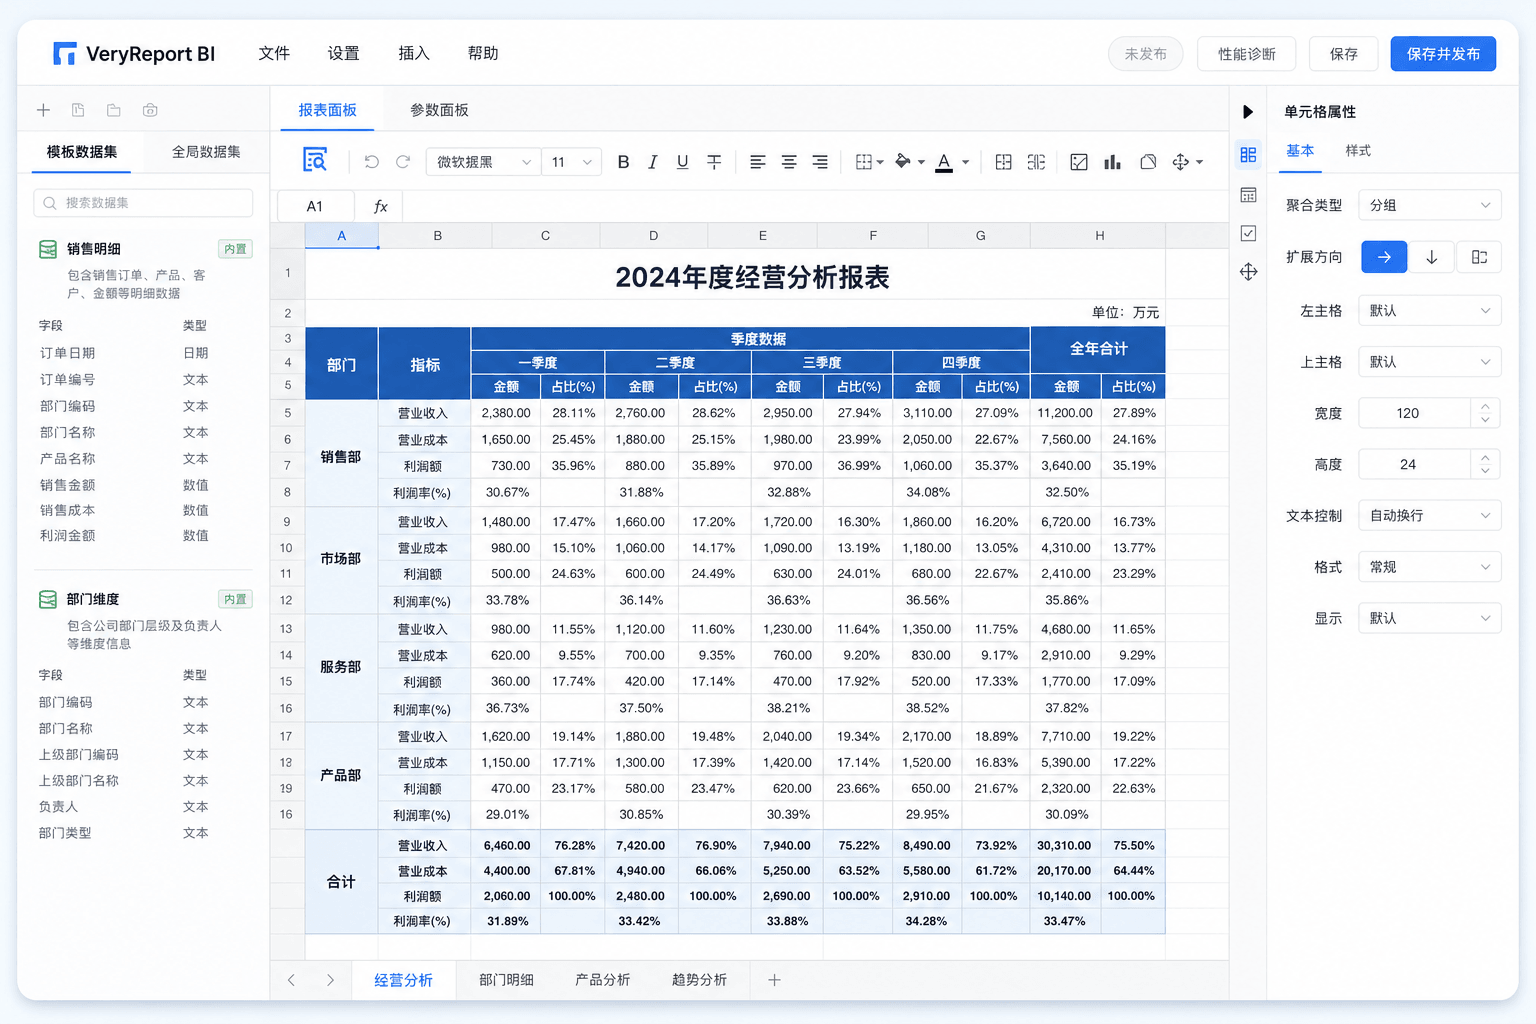Redo the last action
This screenshot has height=1024, width=1536.
coord(403,161)
